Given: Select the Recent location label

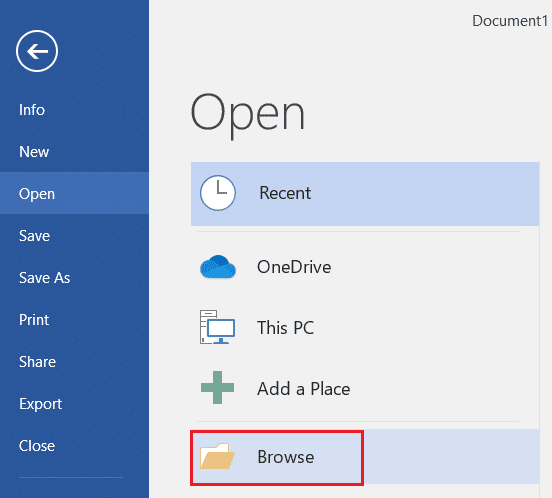Looking at the screenshot, I should pos(285,193).
